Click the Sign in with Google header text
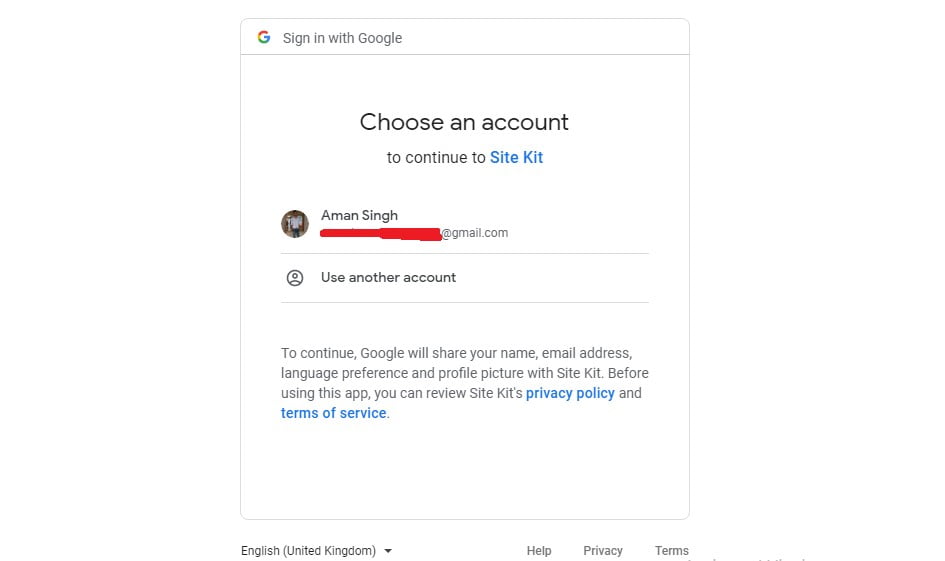This screenshot has width=945, height=561. [x=342, y=38]
